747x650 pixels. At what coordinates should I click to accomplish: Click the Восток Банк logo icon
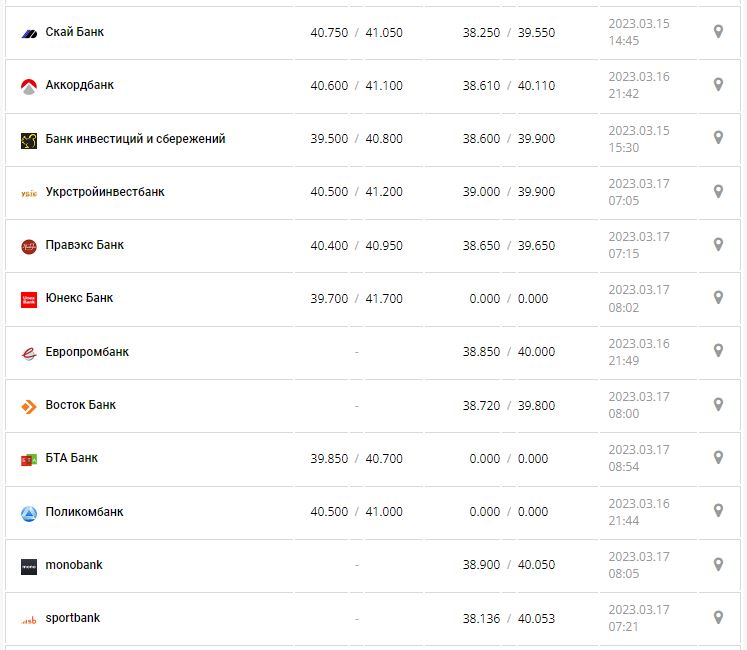tap(29, 406)
